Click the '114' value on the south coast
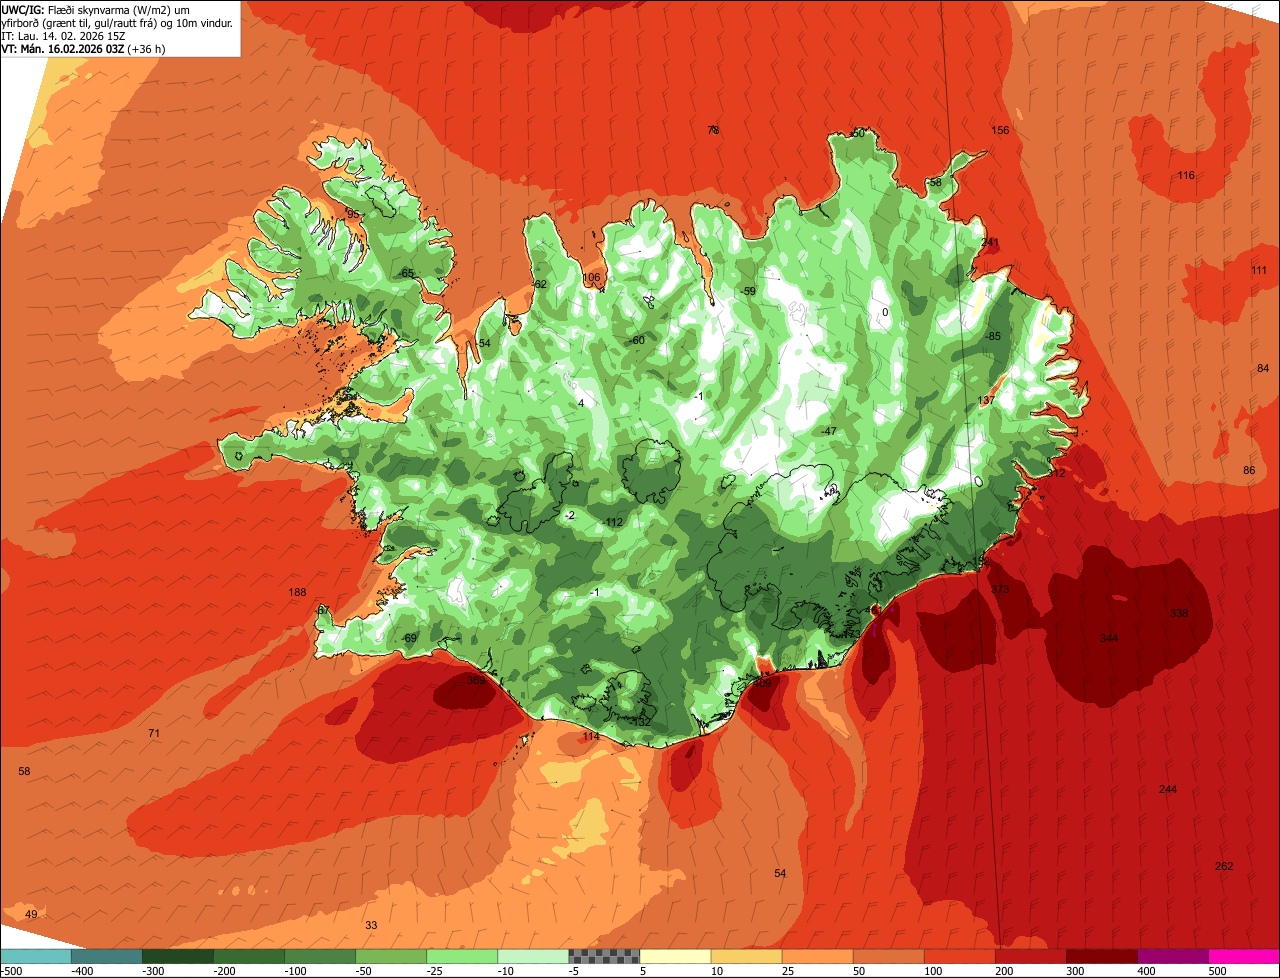Viewport: 1280px width, 978px height. 591,736
